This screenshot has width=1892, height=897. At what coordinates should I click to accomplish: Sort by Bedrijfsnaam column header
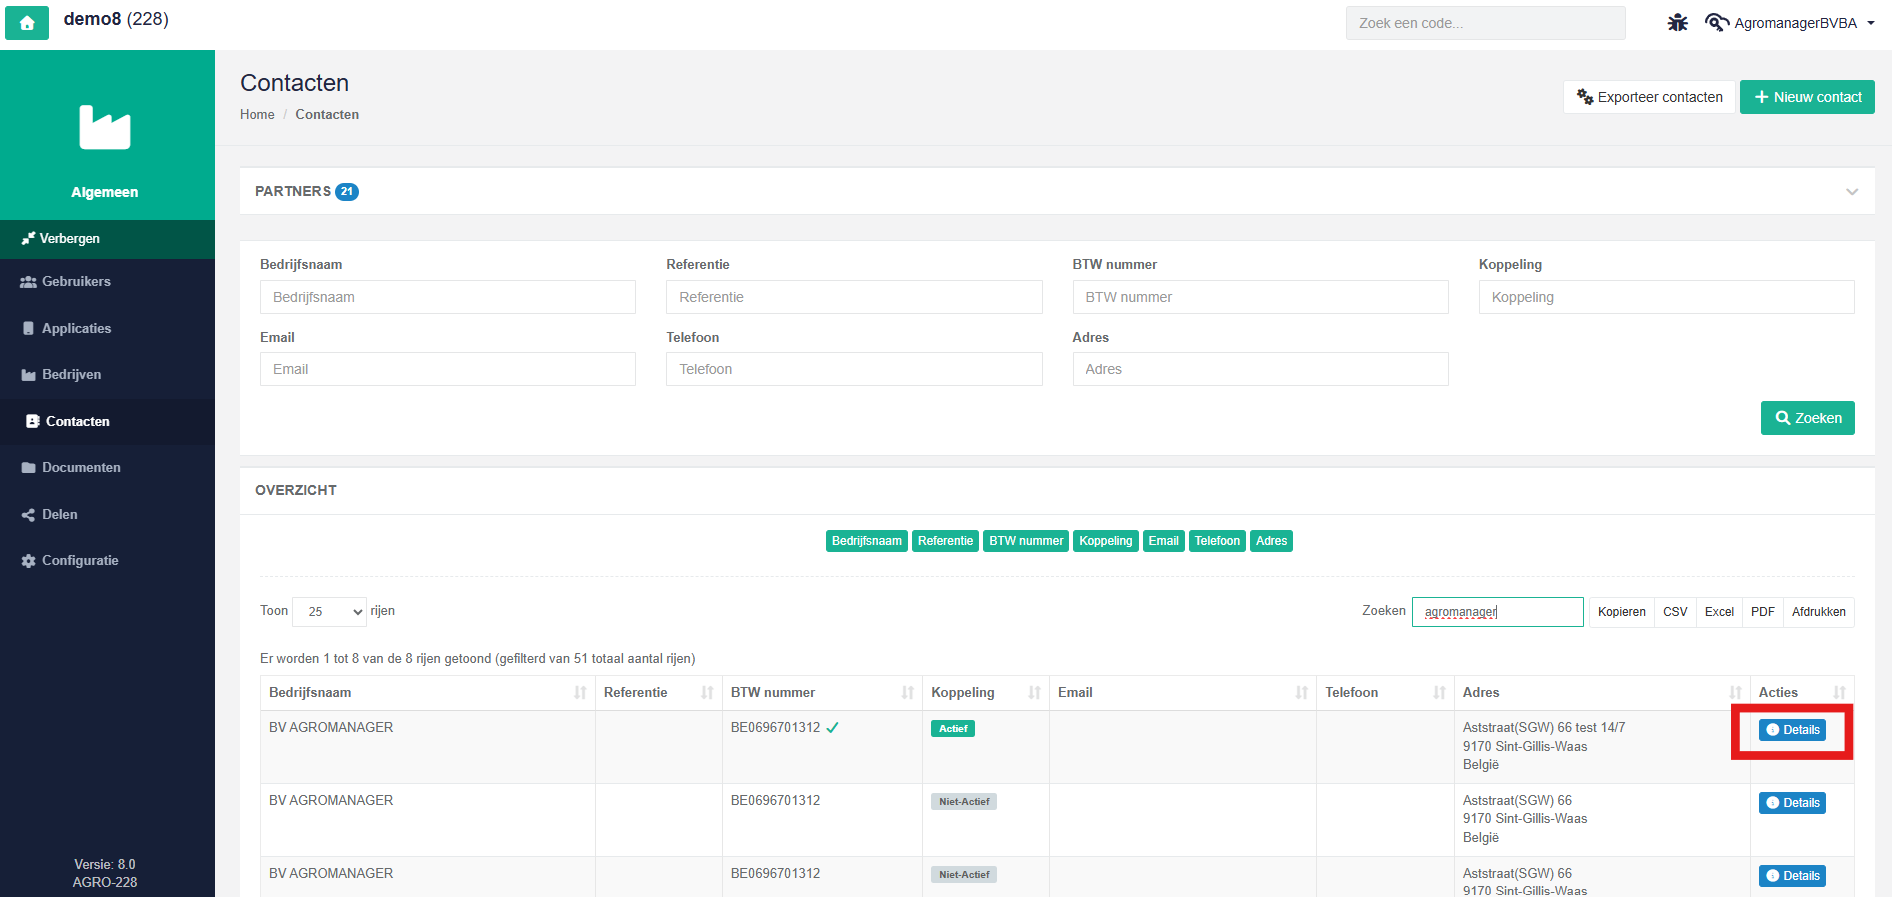pyautogui.click(x=427, y=692)
